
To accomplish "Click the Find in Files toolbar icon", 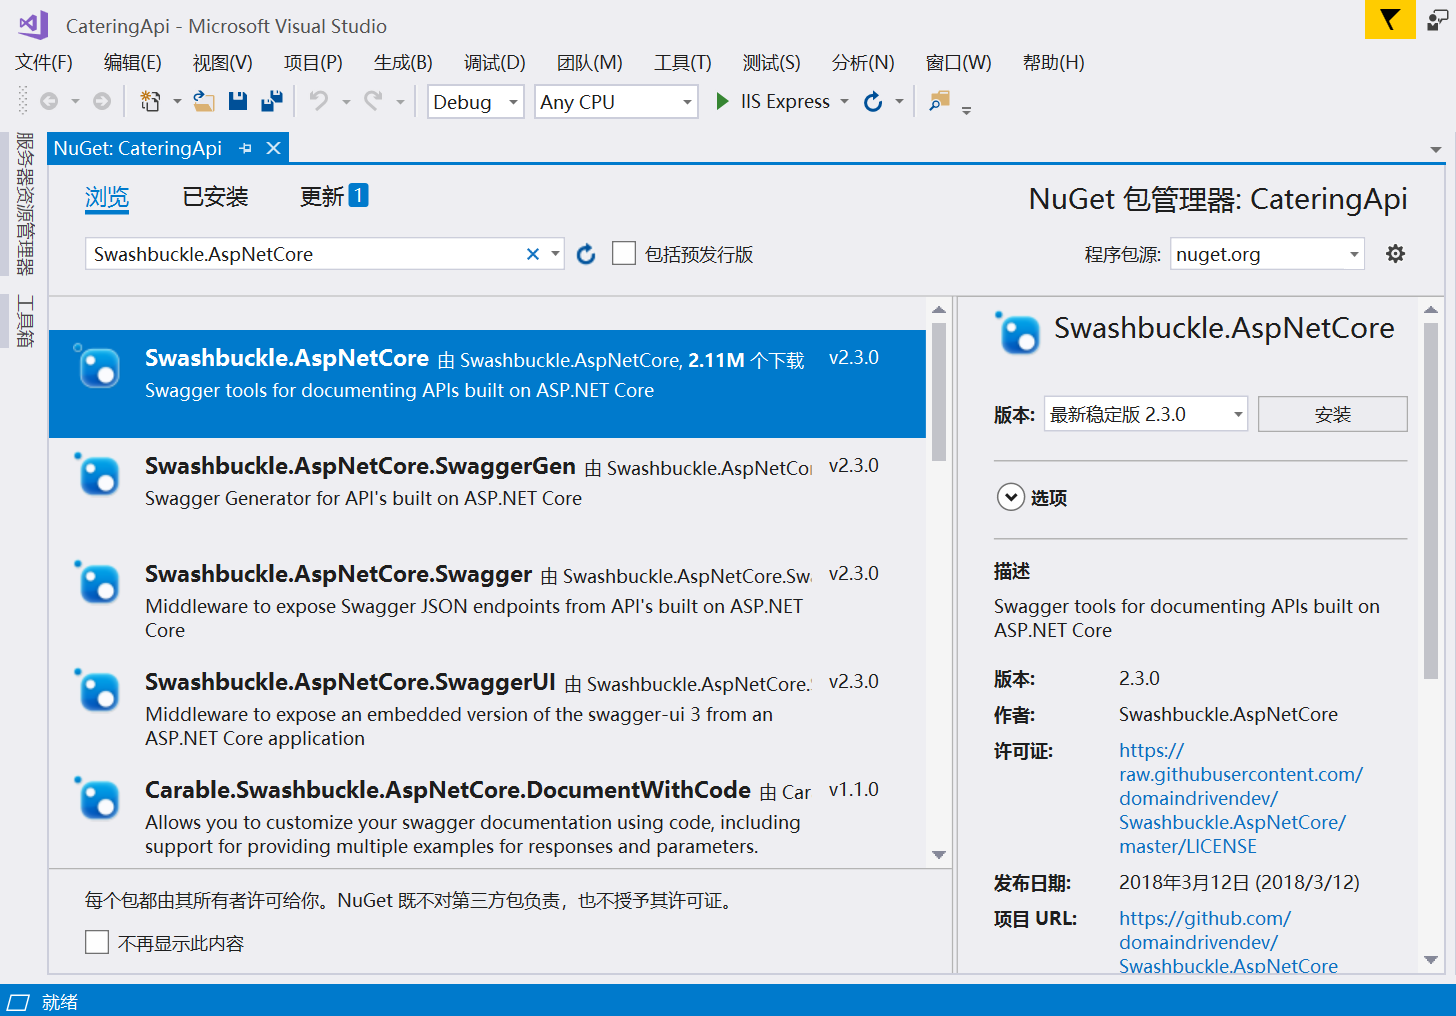I will 939,101.
